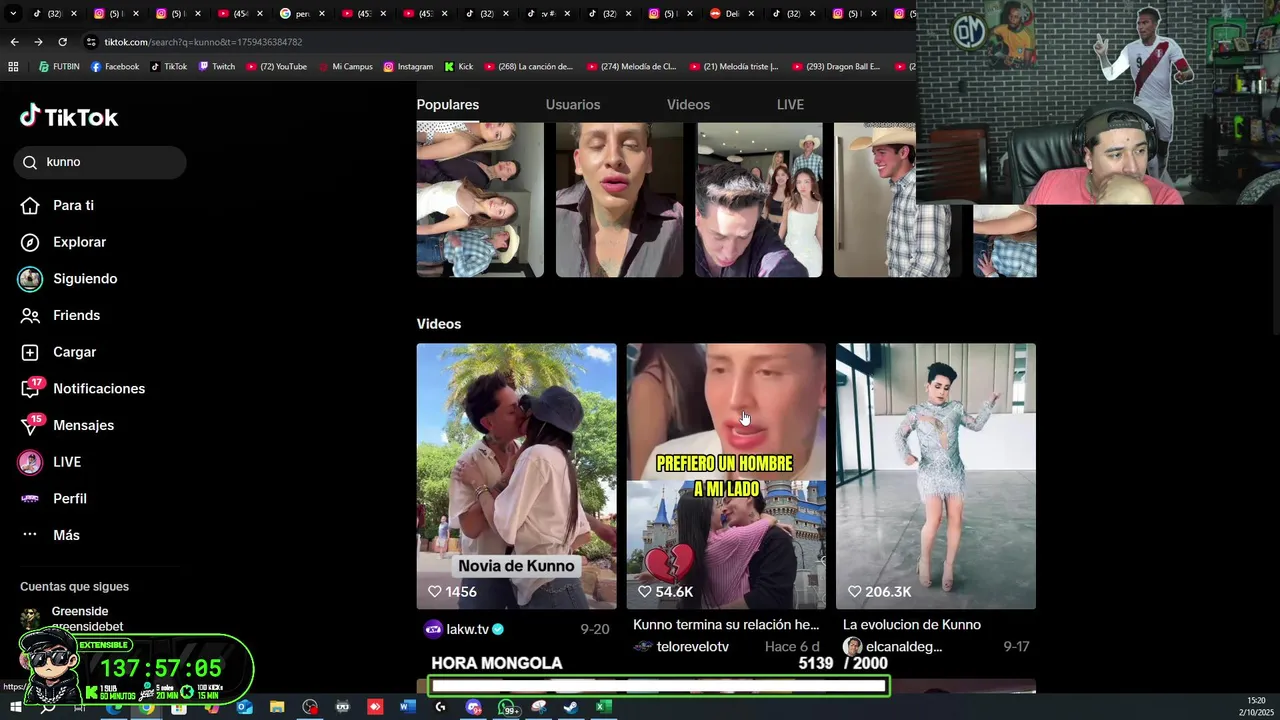This screenshot has height=720, width=1280.
Task: Open the Facebook bookmark
Action: 115,67
